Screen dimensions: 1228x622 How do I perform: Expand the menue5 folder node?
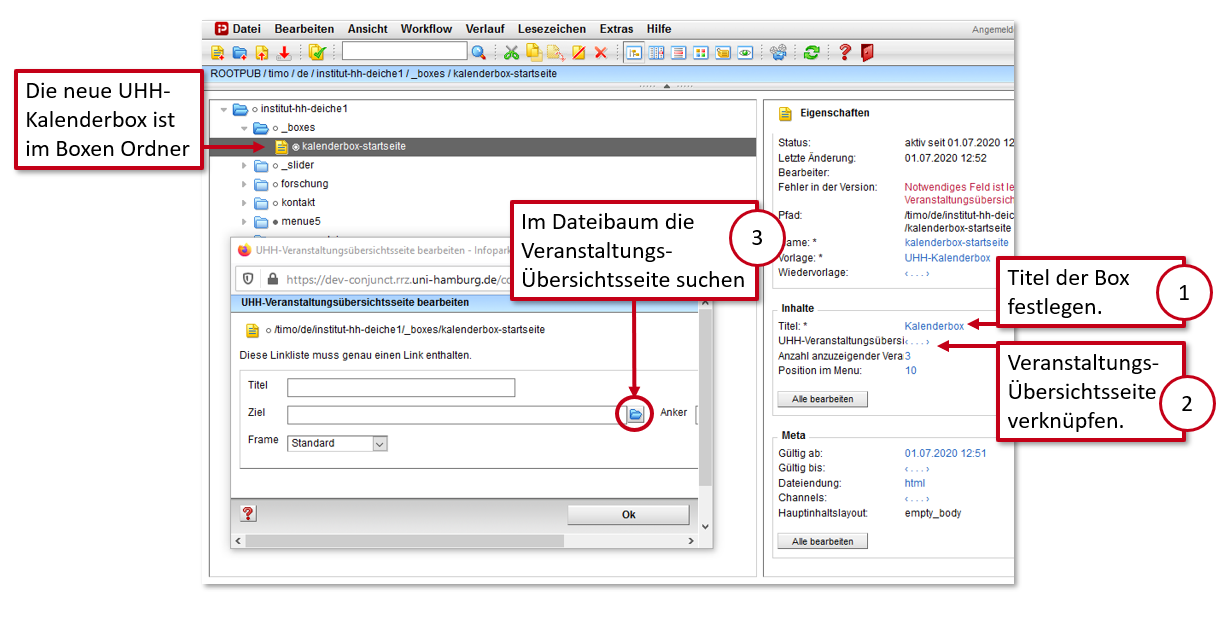(244, 221)
